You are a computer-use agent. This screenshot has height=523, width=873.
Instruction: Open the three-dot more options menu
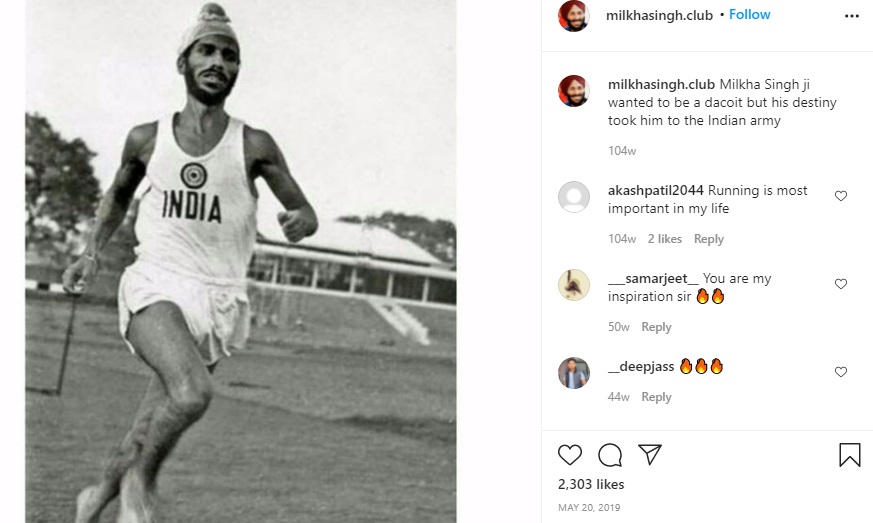pos(851,16)
